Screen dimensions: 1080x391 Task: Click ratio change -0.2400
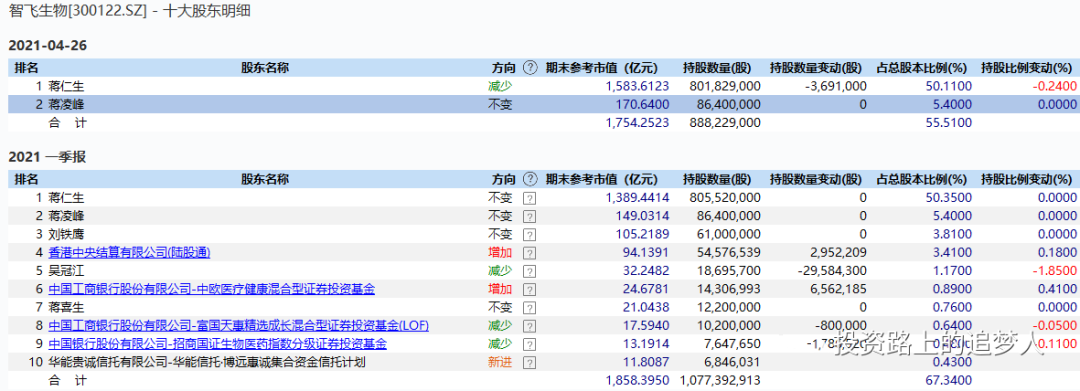(1055, 87)
